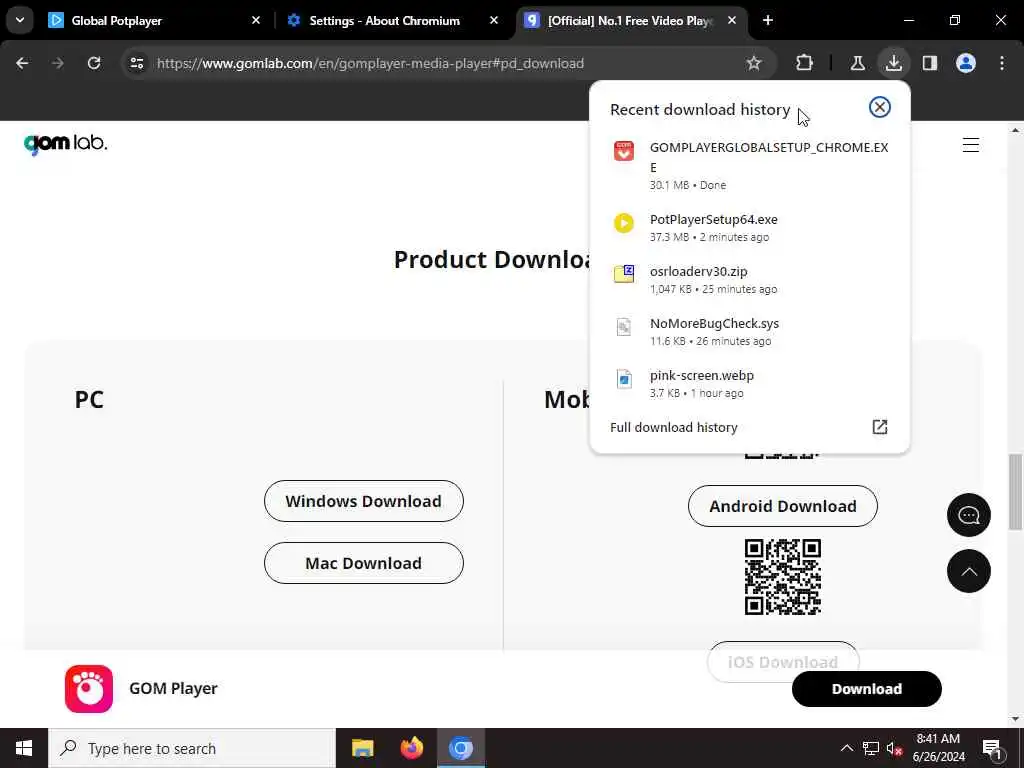
Task: Click the black Download button in bottom bar
Action: coord(867,689)
